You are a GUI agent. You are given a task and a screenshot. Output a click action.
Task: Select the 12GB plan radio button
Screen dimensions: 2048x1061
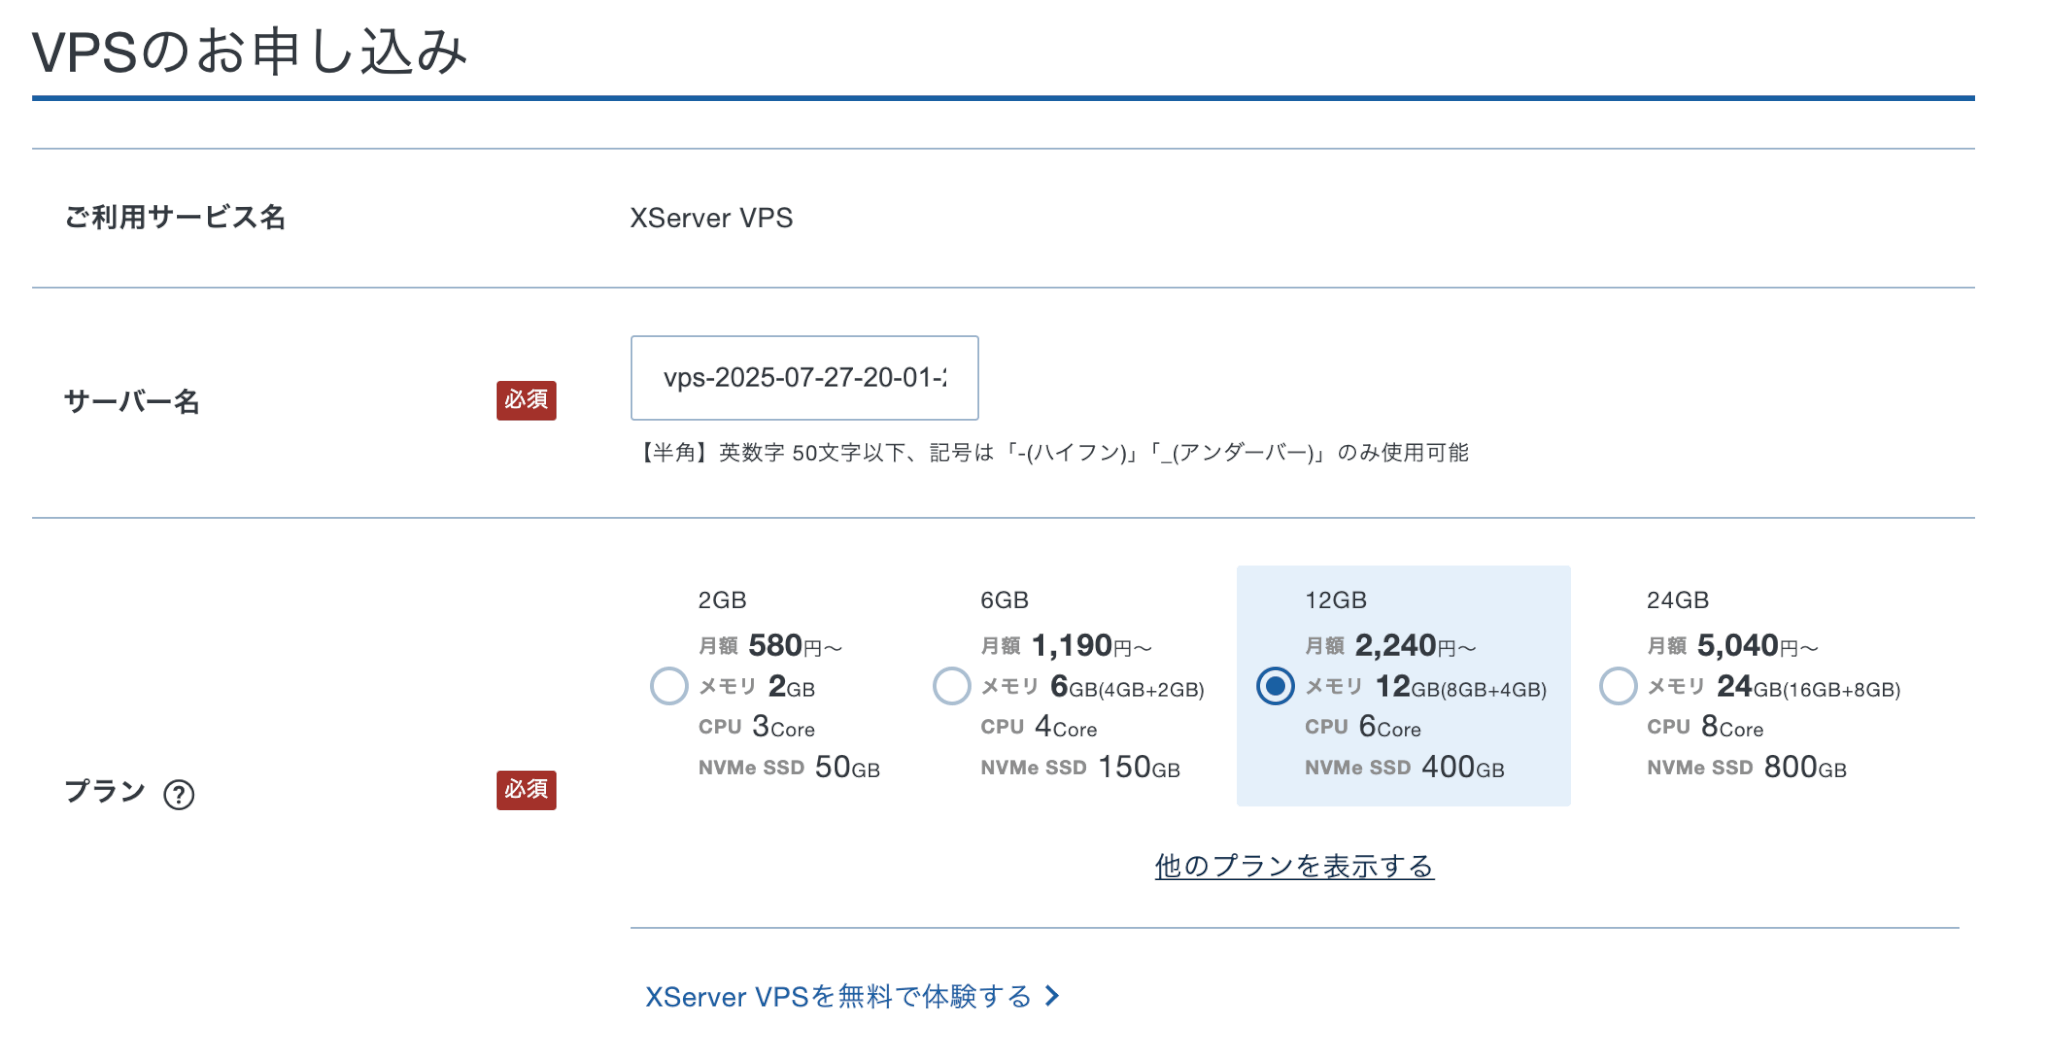point(1275,687)
